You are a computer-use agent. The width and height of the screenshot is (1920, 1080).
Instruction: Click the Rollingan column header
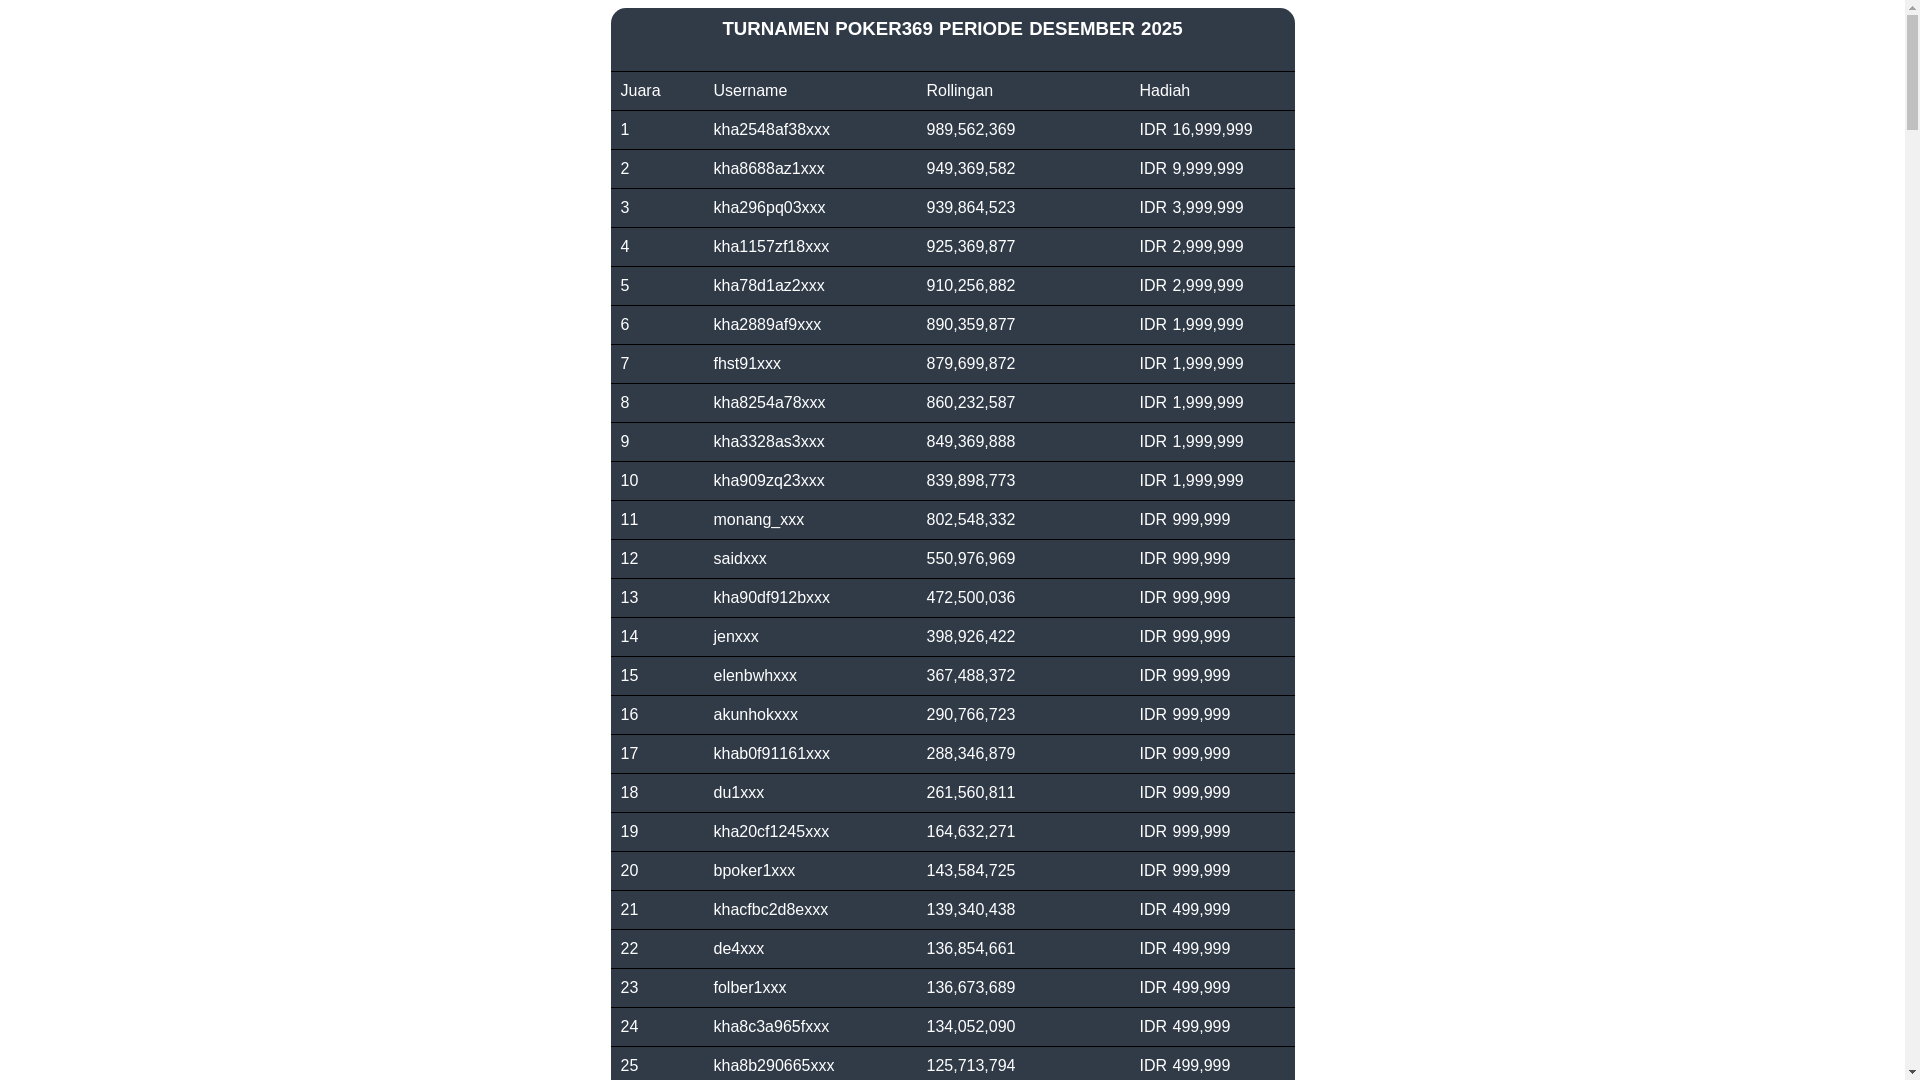coord(958,91)
